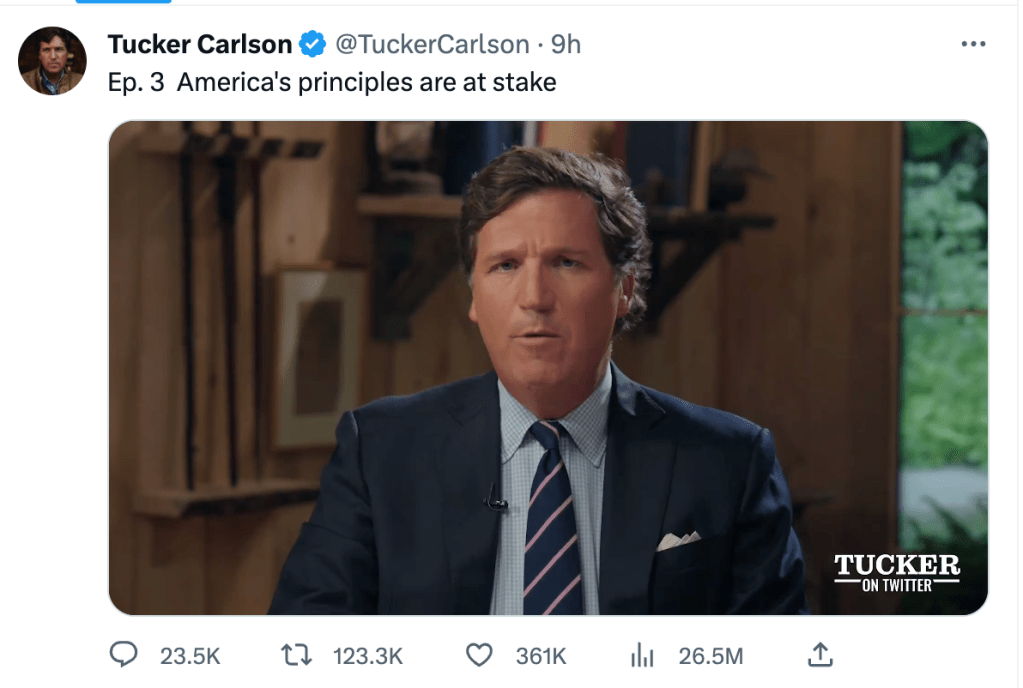Open the three-dot more options menu
Viewport: 1023px width, 688px height.
click(x=972, y=44)
